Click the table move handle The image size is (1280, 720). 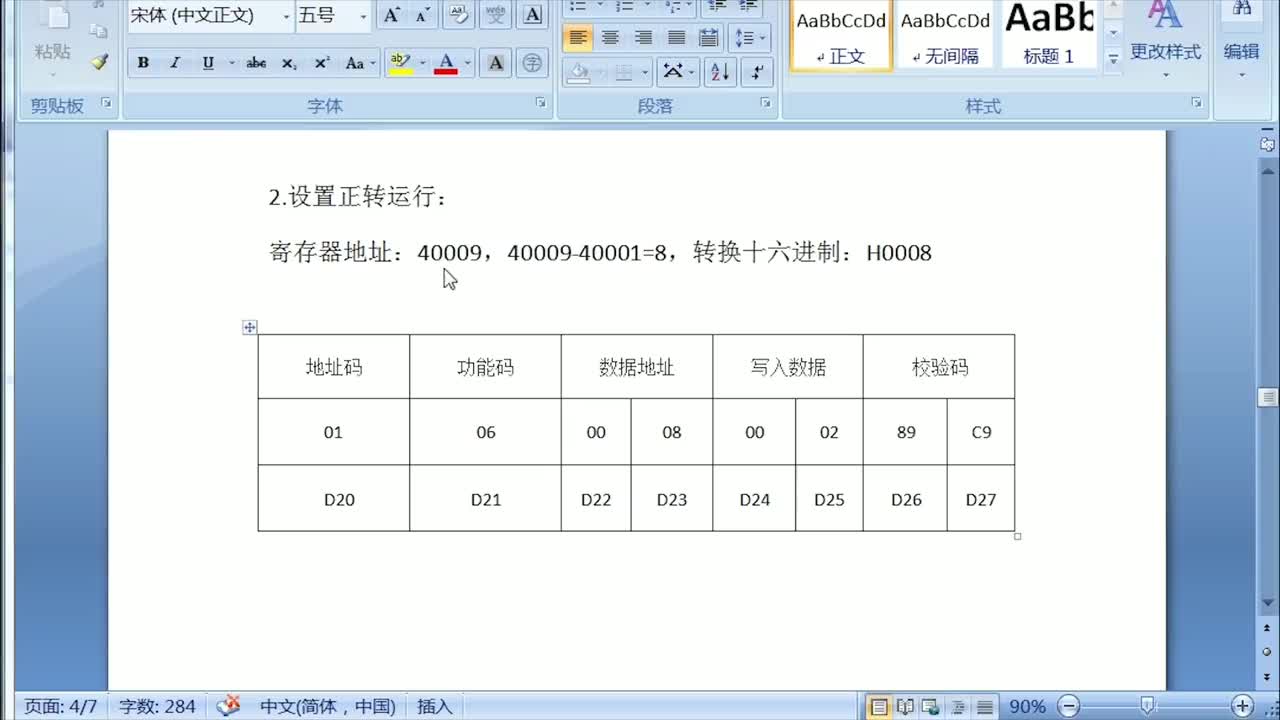tap(250, 327)
